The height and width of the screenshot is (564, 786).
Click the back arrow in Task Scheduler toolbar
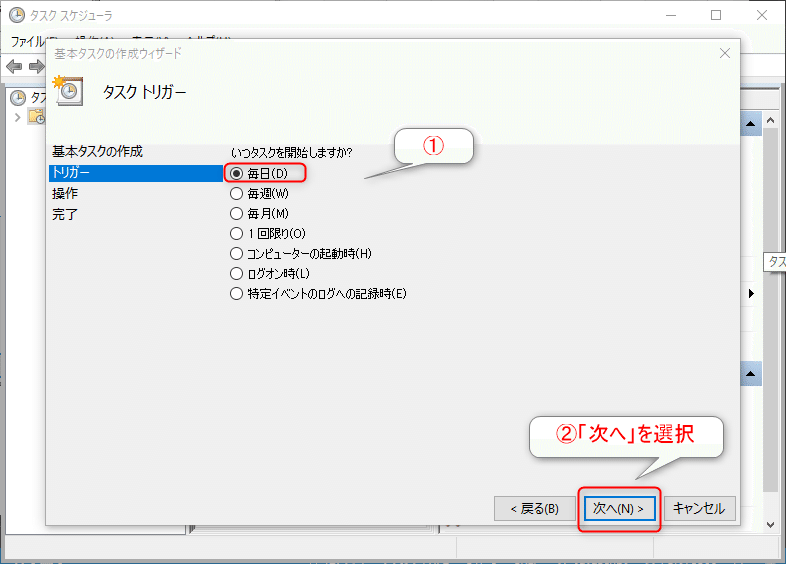point(14,66)
